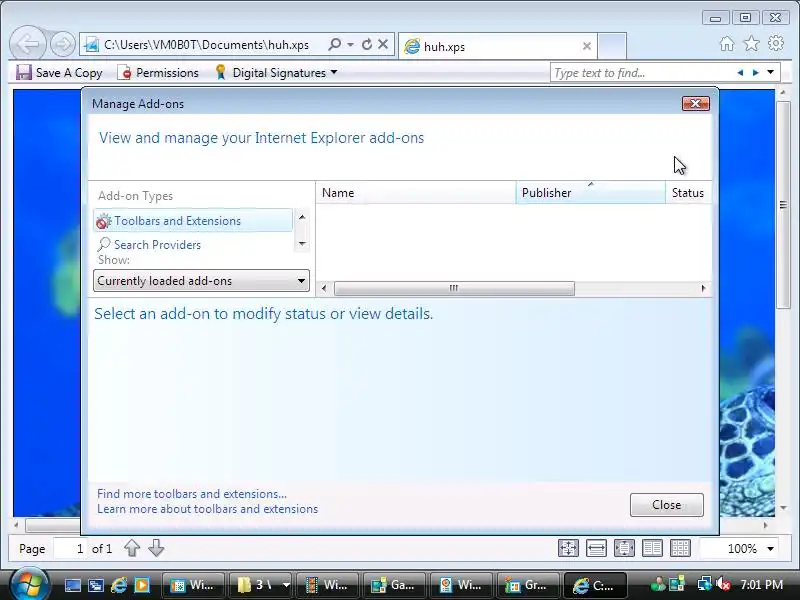Click the Close button in Manage Add-ons
The width and height of the screenshot is (800, 600).
coord(666,505)
